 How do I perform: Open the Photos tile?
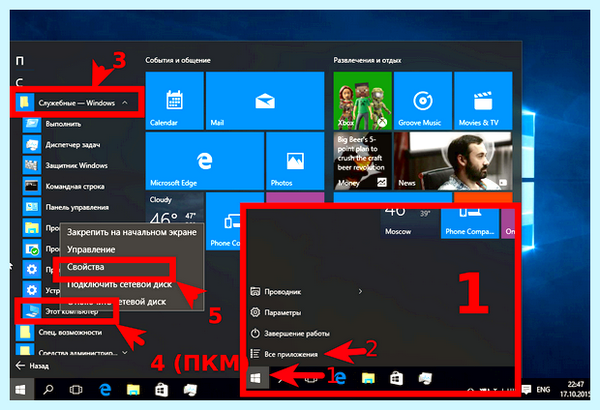tap(295, 161)
